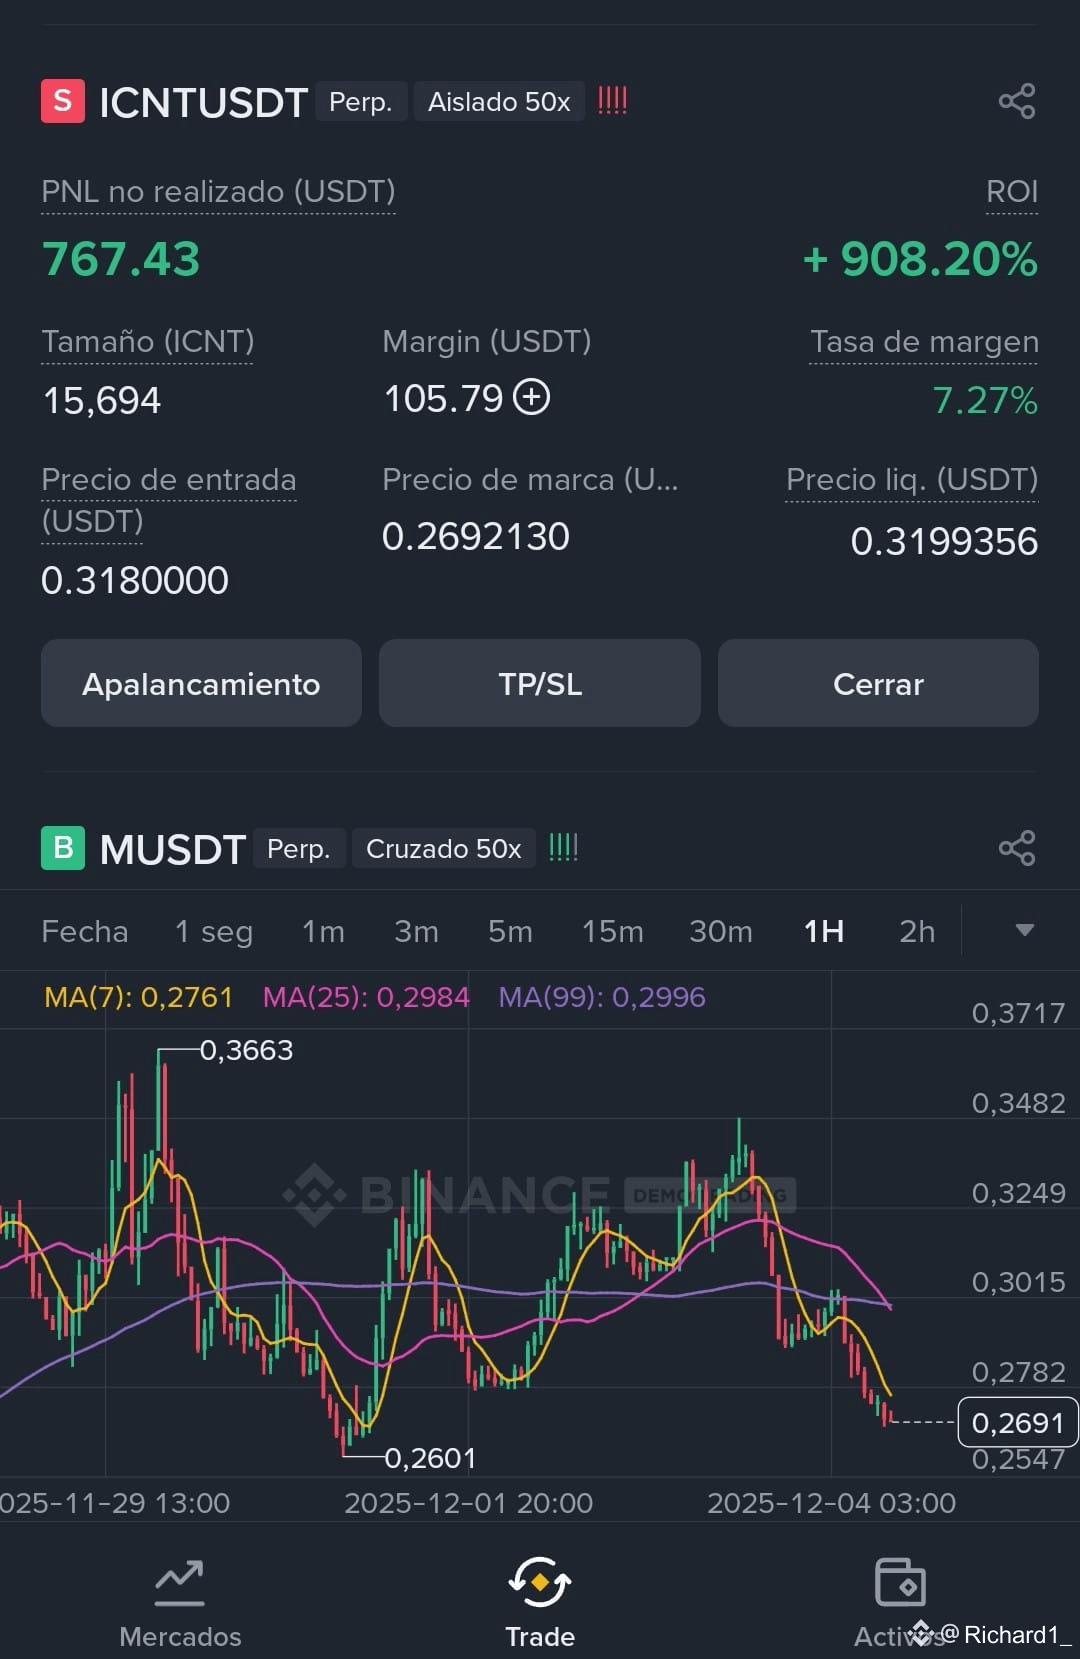The width and height of the screenshot is (1080, 1659).
Task: Tap the 0,3663 high price marker
Action: pos(246,1050)
